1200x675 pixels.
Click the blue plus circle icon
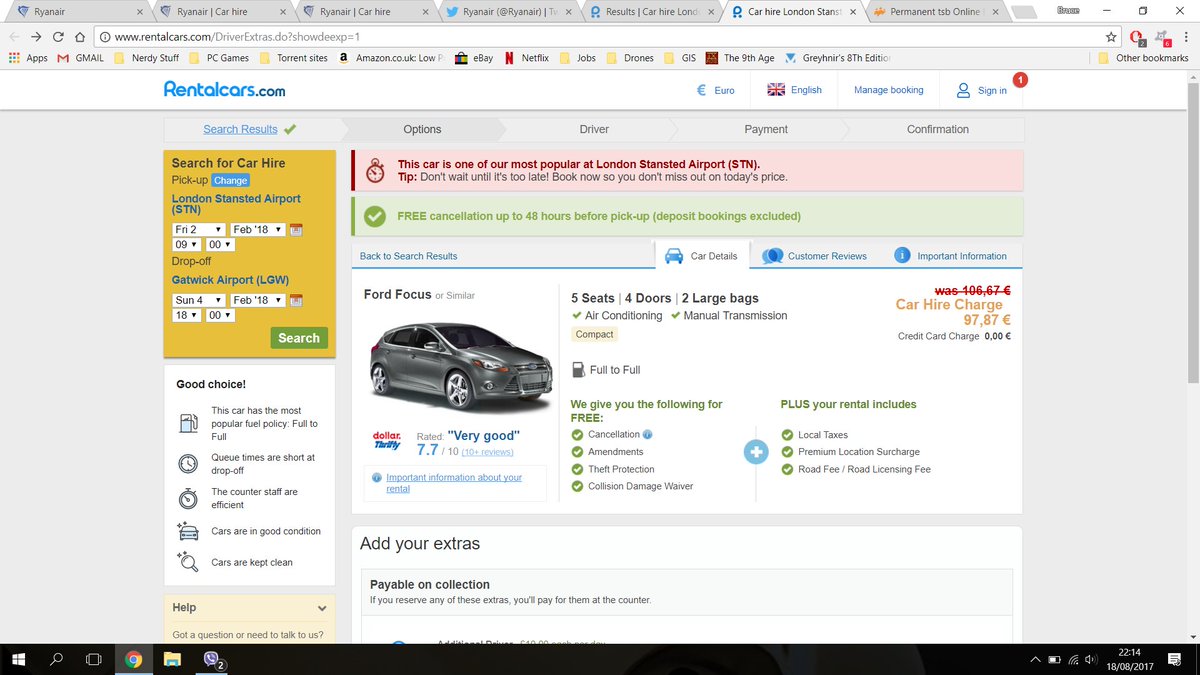tap(757, 453)
